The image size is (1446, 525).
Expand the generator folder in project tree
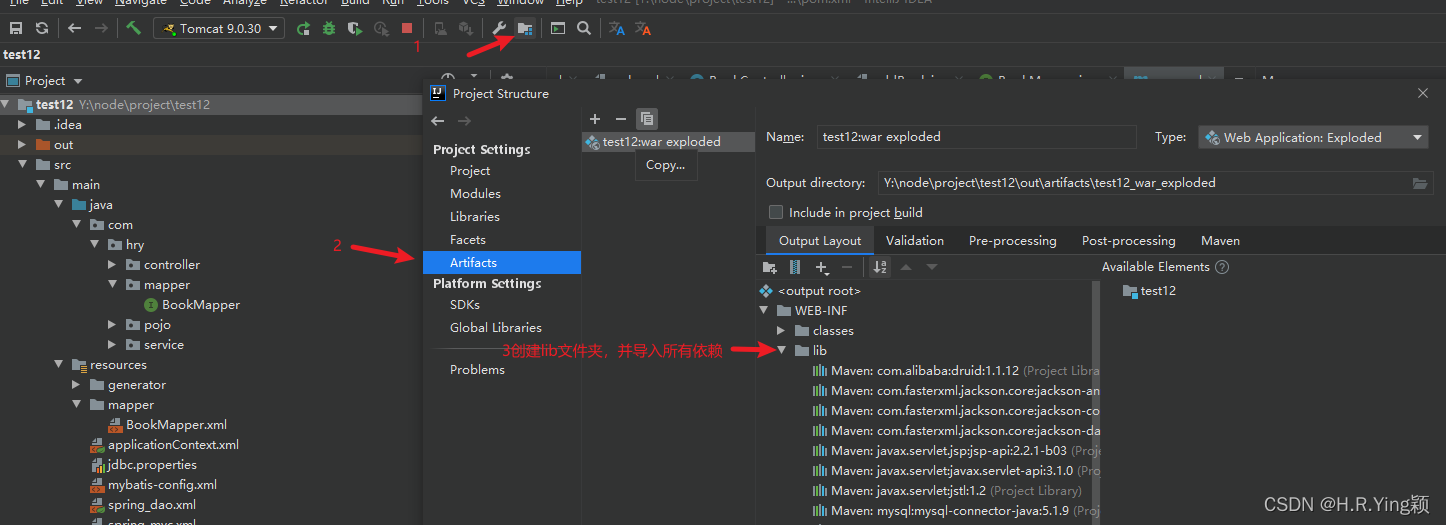(x=77, y=385)
